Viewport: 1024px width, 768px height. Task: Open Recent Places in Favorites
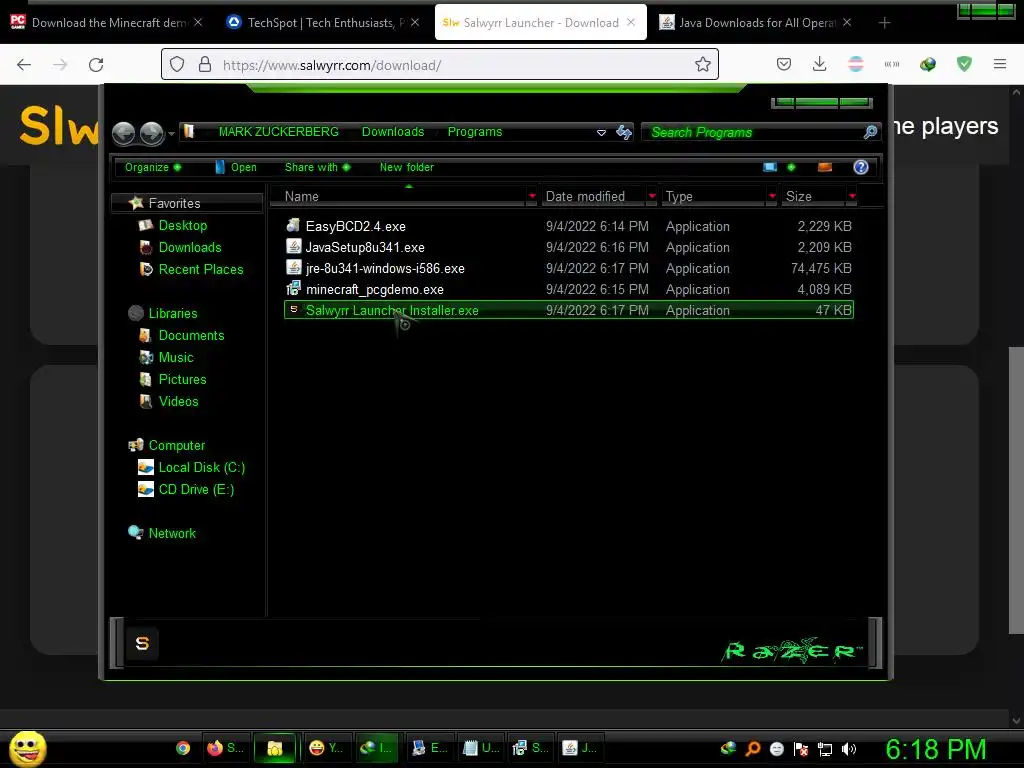200,269
